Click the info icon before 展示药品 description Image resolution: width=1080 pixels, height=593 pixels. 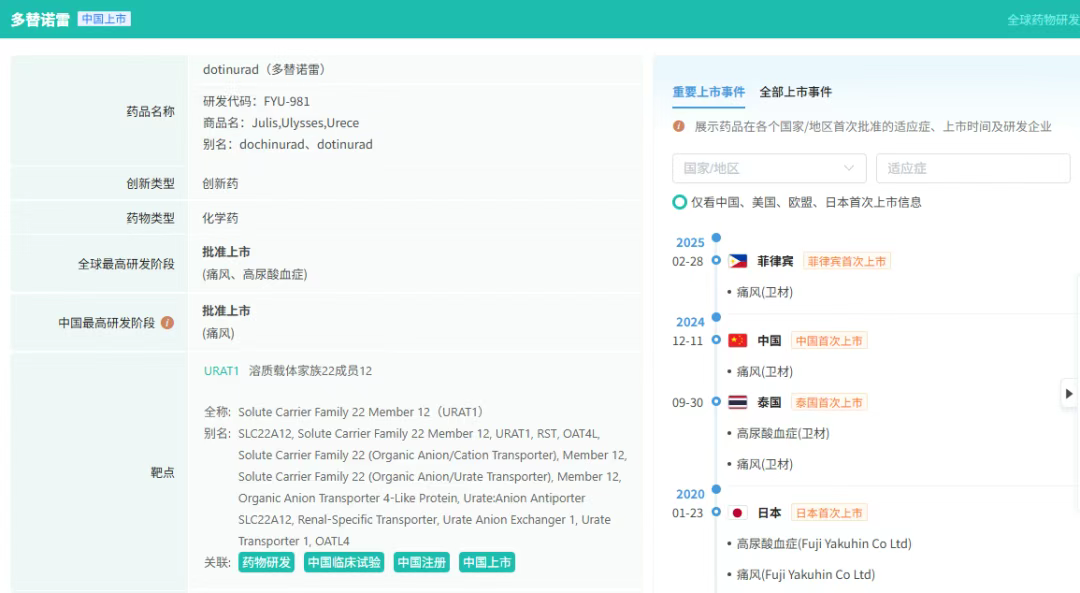tap(679, 127)
